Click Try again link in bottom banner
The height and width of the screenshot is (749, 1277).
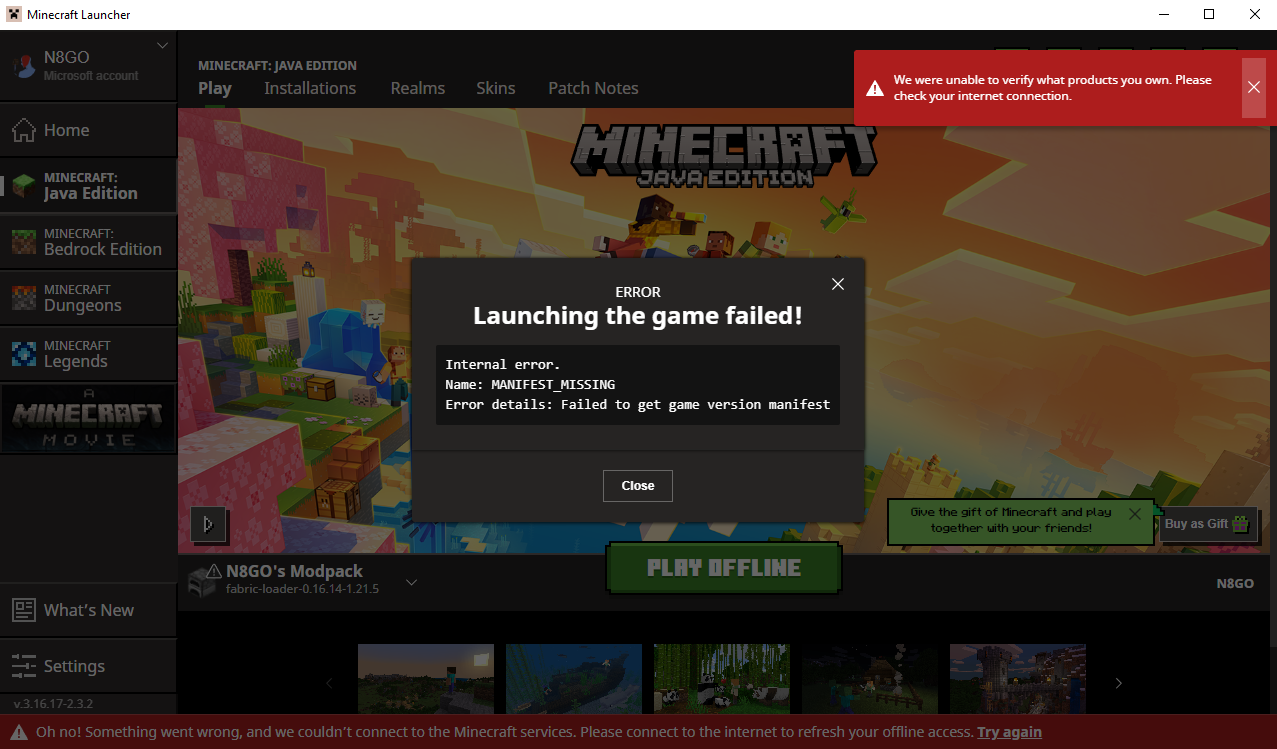(x=1009, y=732)
